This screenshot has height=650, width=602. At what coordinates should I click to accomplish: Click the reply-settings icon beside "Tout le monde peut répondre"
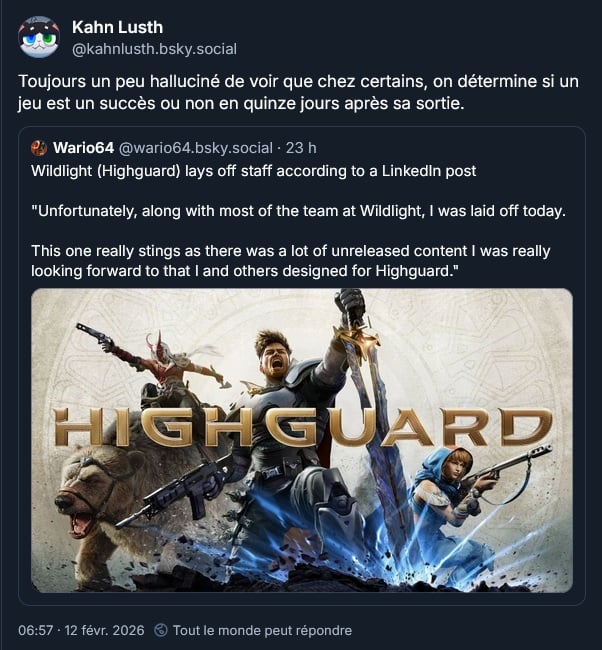click(161, 631)
